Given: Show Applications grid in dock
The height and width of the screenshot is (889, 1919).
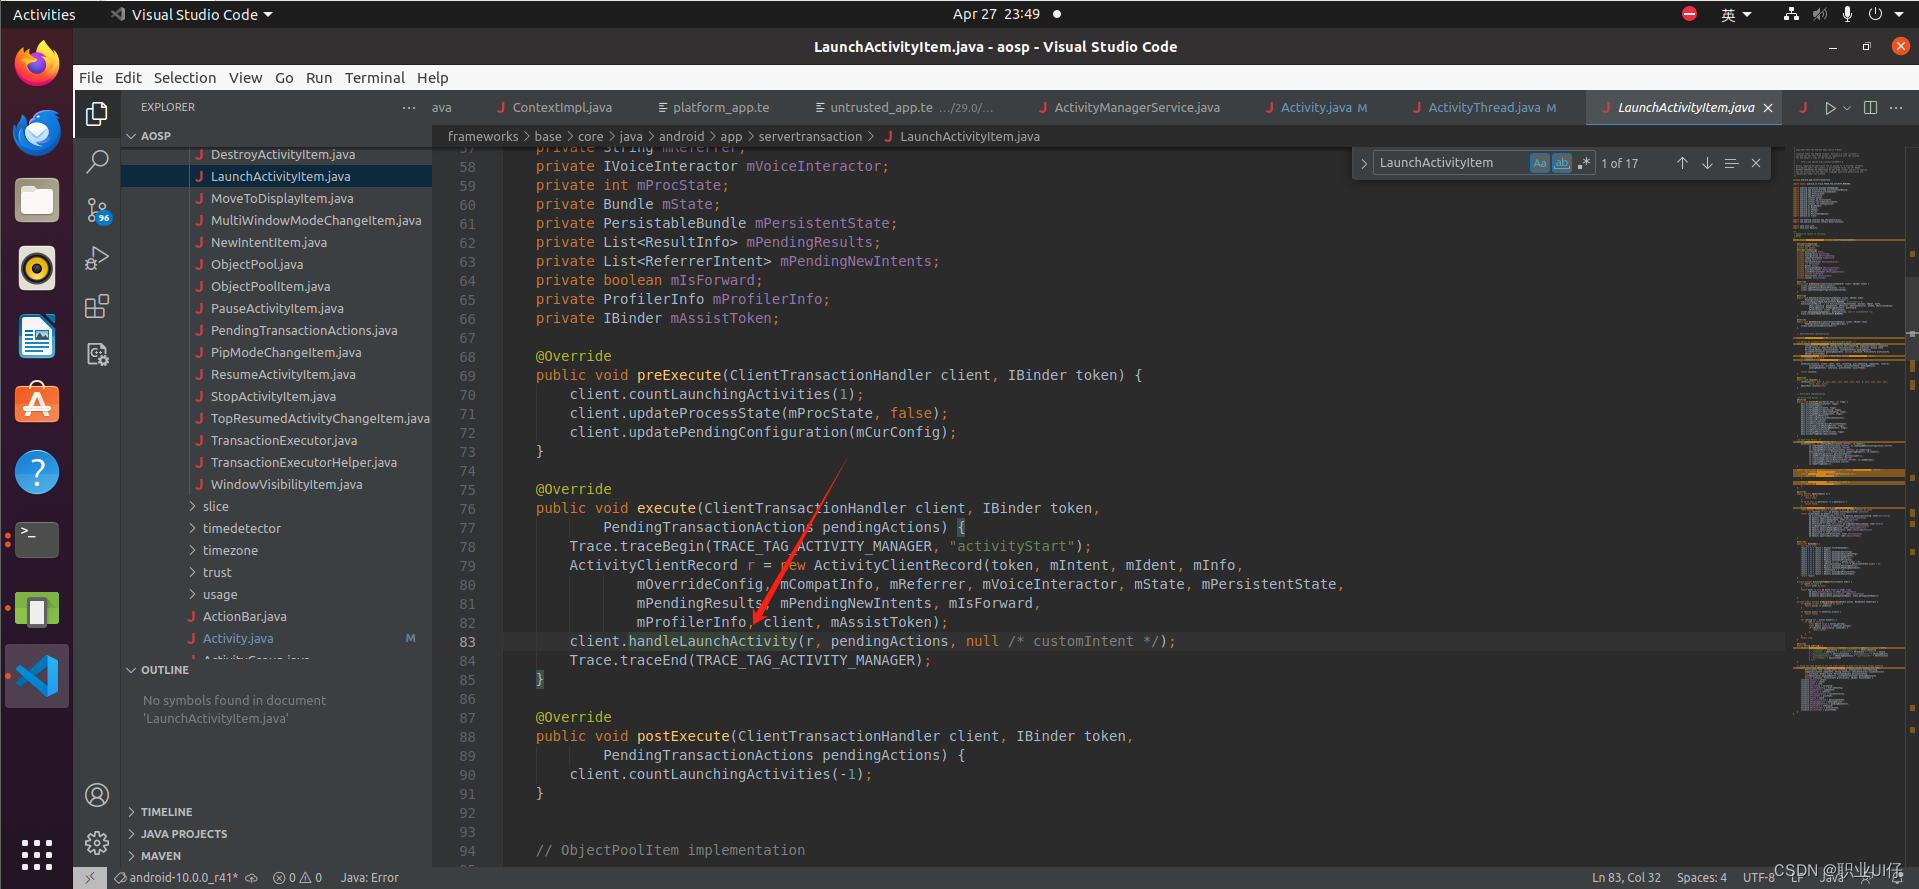Looking at the screenshot, I should [x=37, y=855].
